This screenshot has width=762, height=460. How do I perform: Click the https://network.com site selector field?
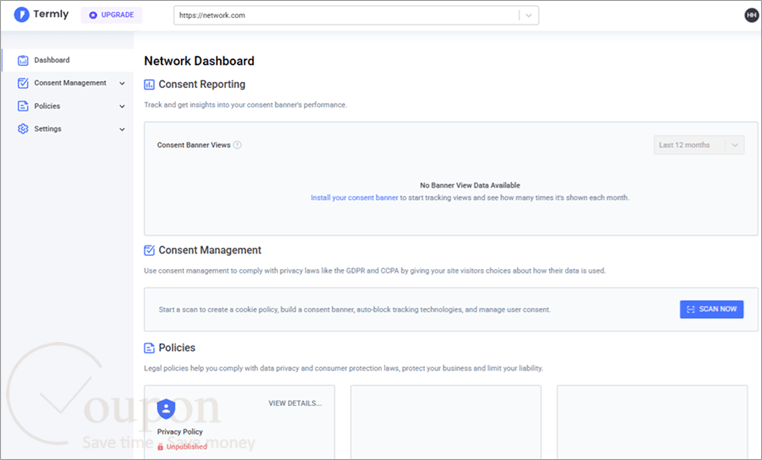pos(356,16)
